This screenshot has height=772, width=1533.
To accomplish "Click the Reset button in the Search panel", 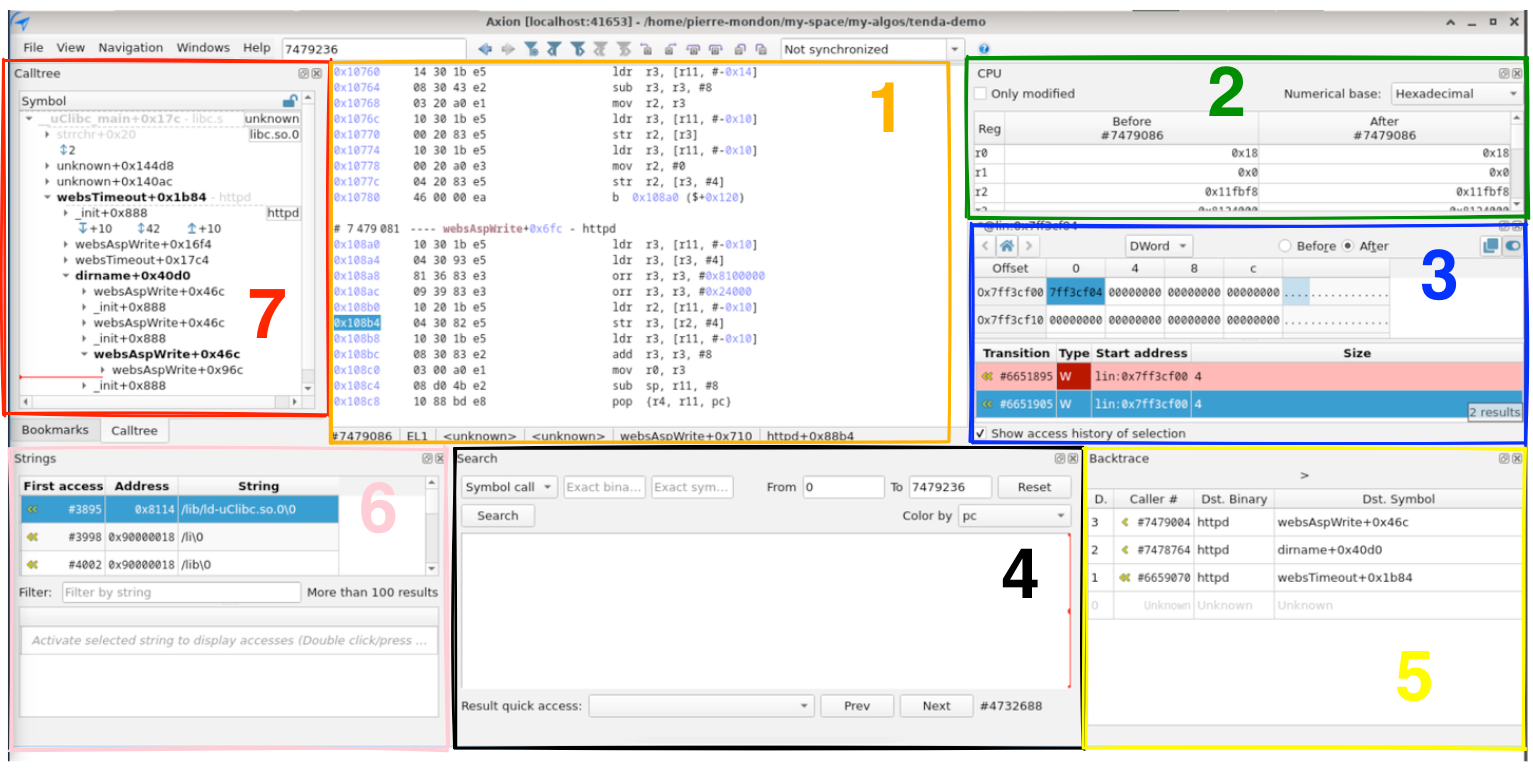I will pos(1034,487).
